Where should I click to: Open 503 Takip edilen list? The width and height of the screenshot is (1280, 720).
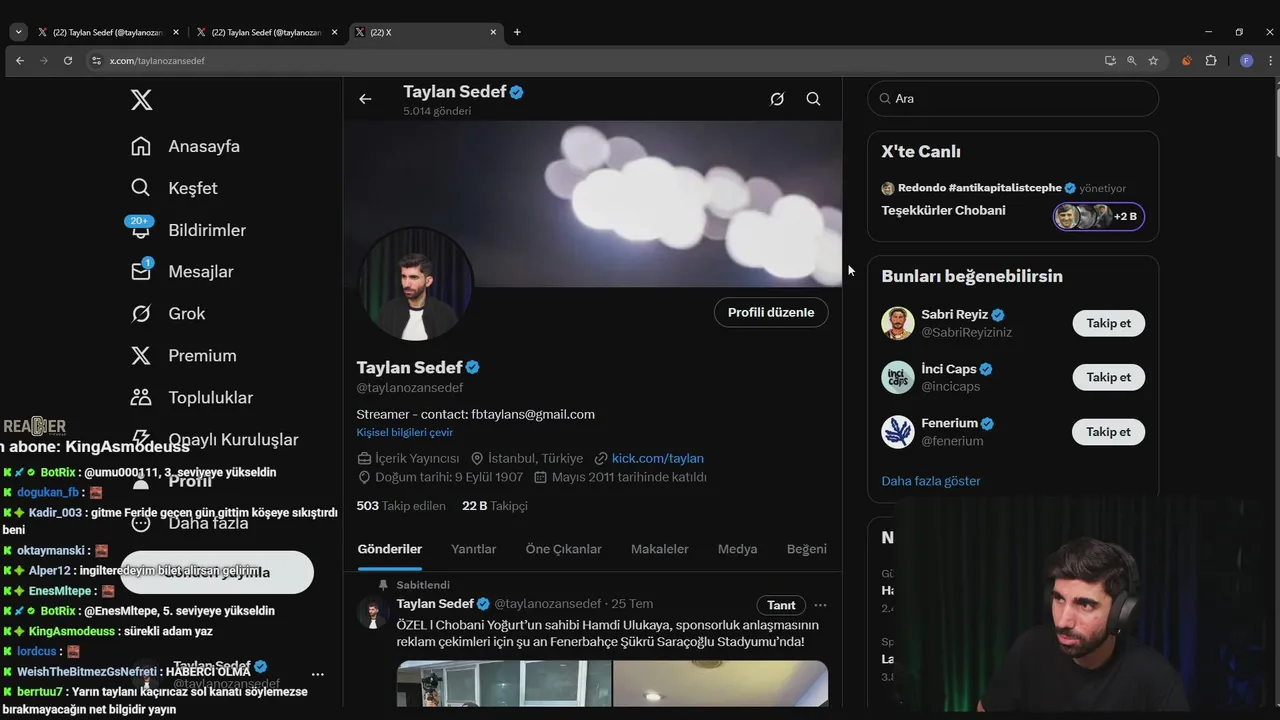click(x=401, y=506)
